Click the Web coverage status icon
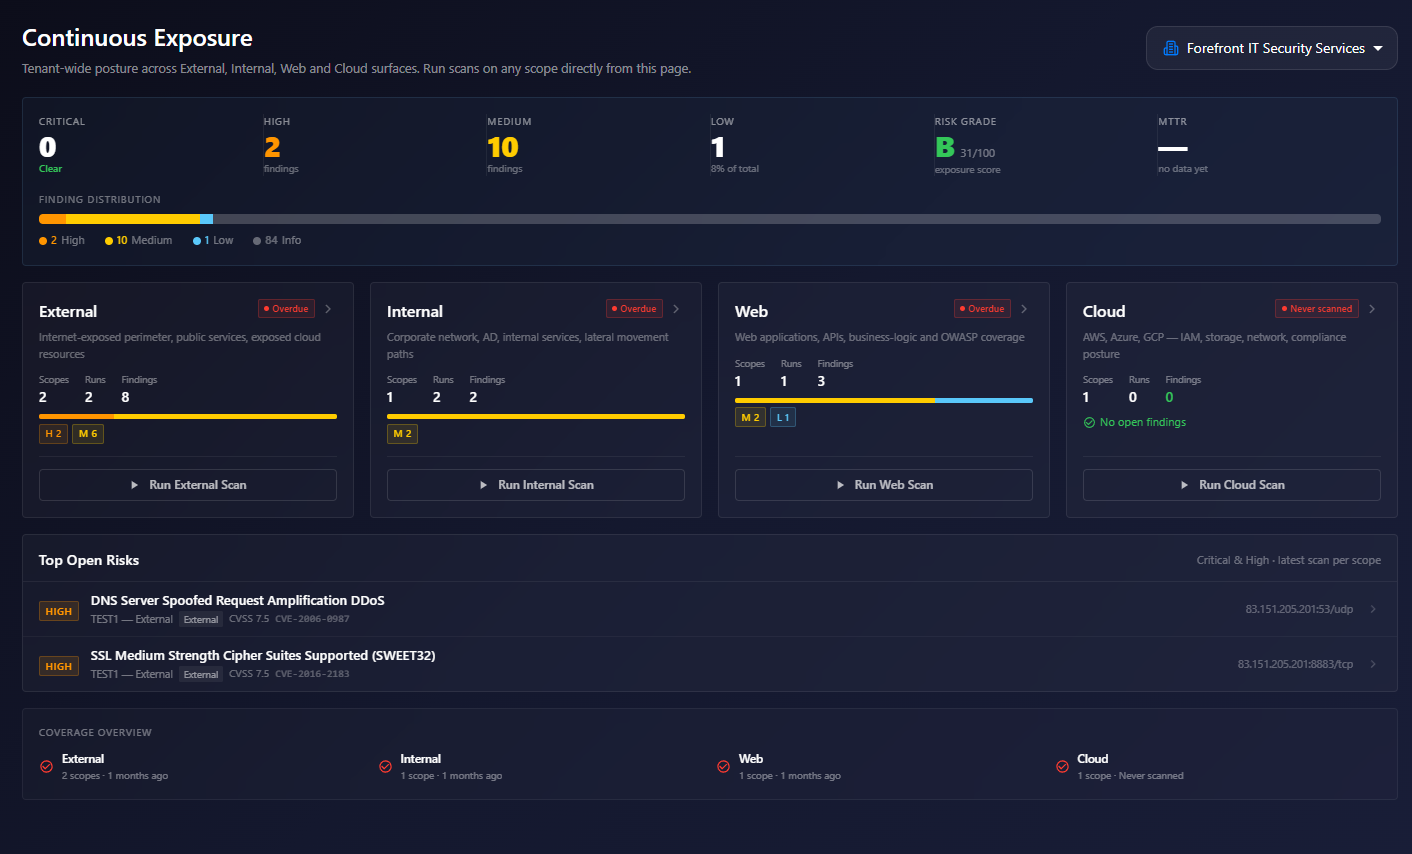The width and height of the screenshot is (1412, 854). pyautogui.click(x=723, y=767)
